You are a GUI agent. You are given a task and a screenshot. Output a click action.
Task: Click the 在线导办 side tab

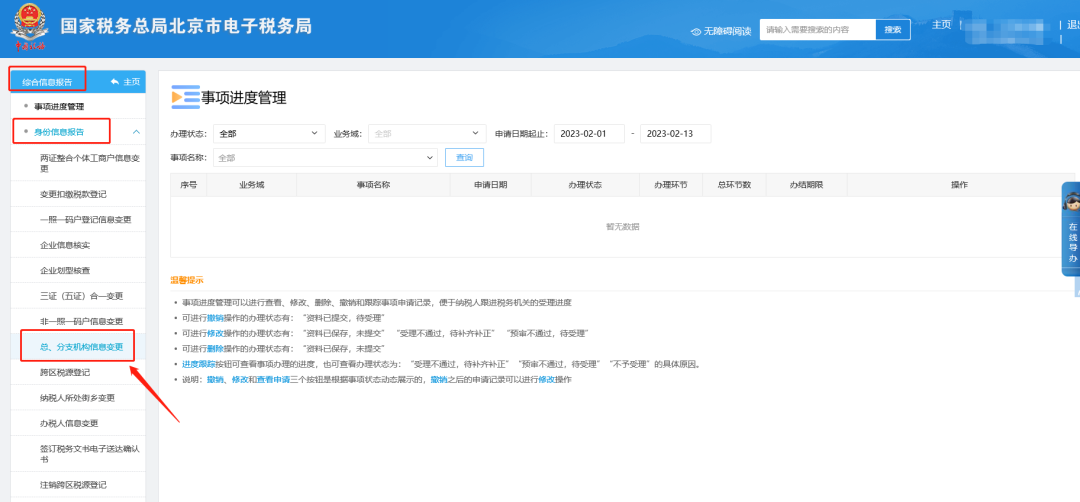coord(1071,229)
